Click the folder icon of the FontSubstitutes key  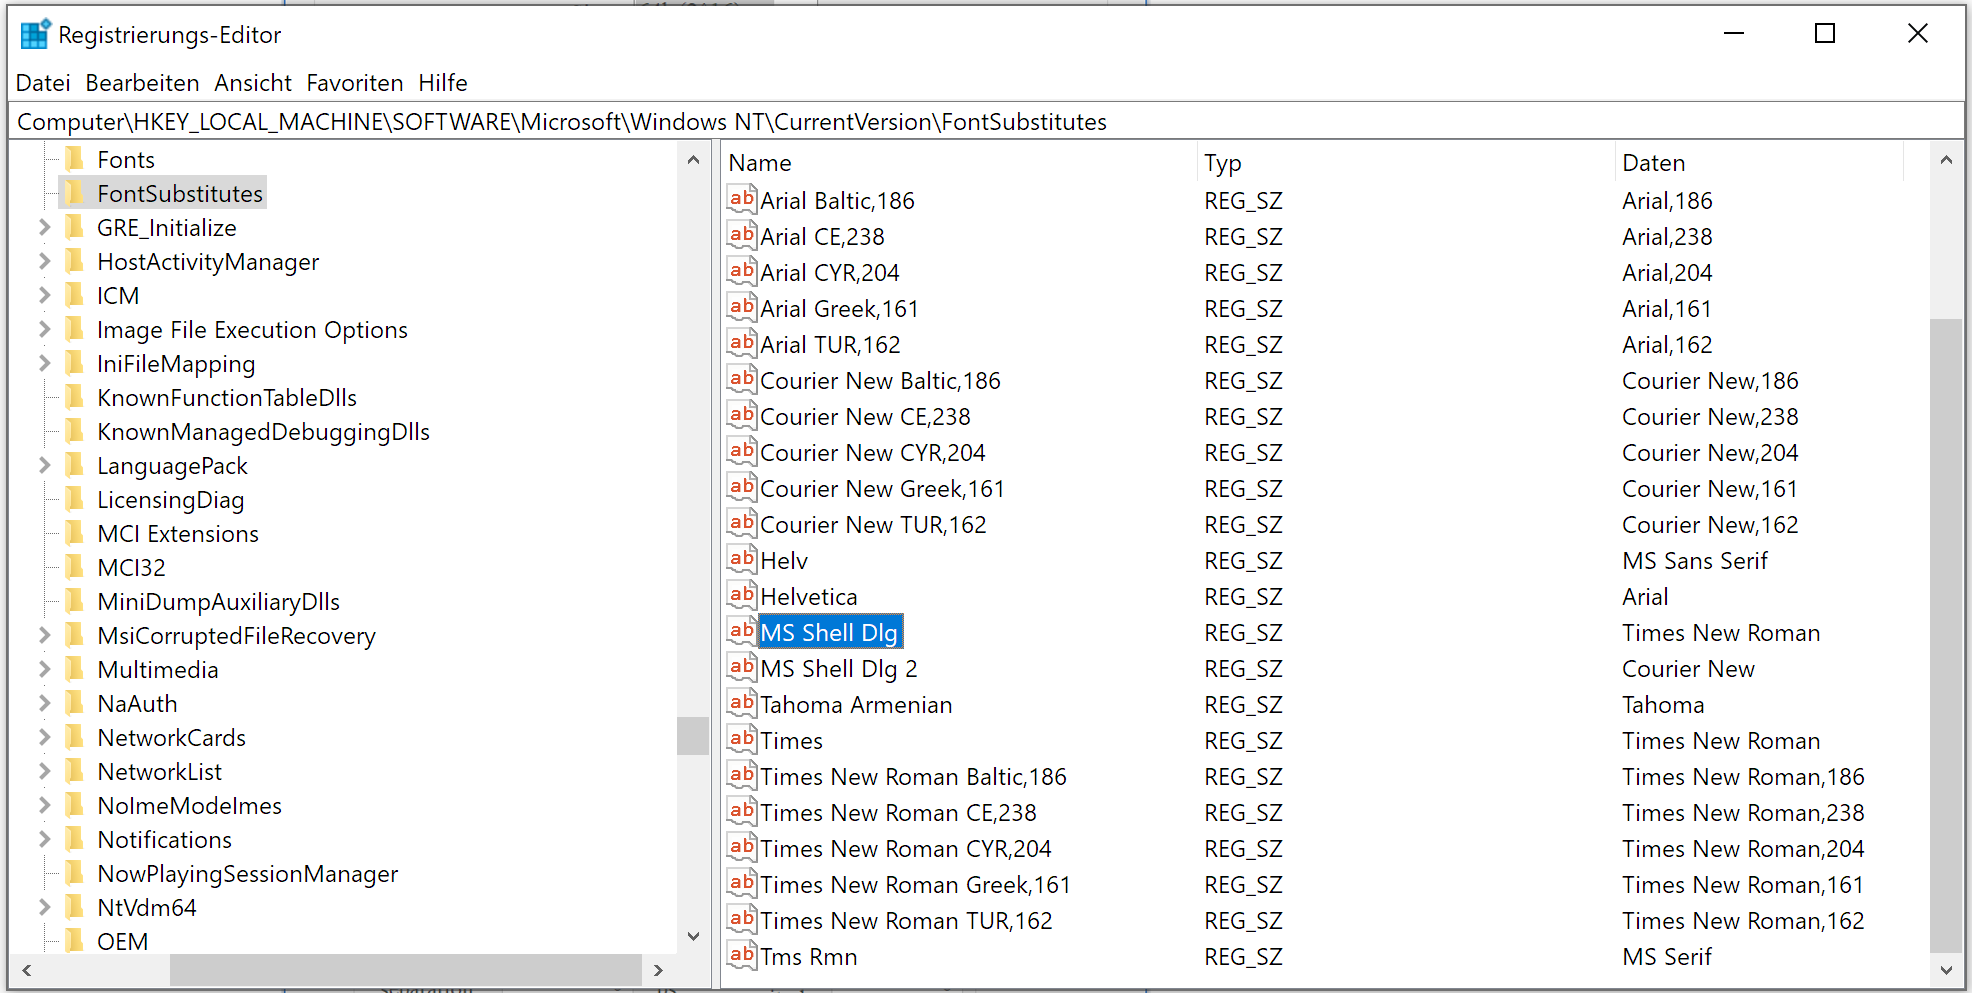74,193
